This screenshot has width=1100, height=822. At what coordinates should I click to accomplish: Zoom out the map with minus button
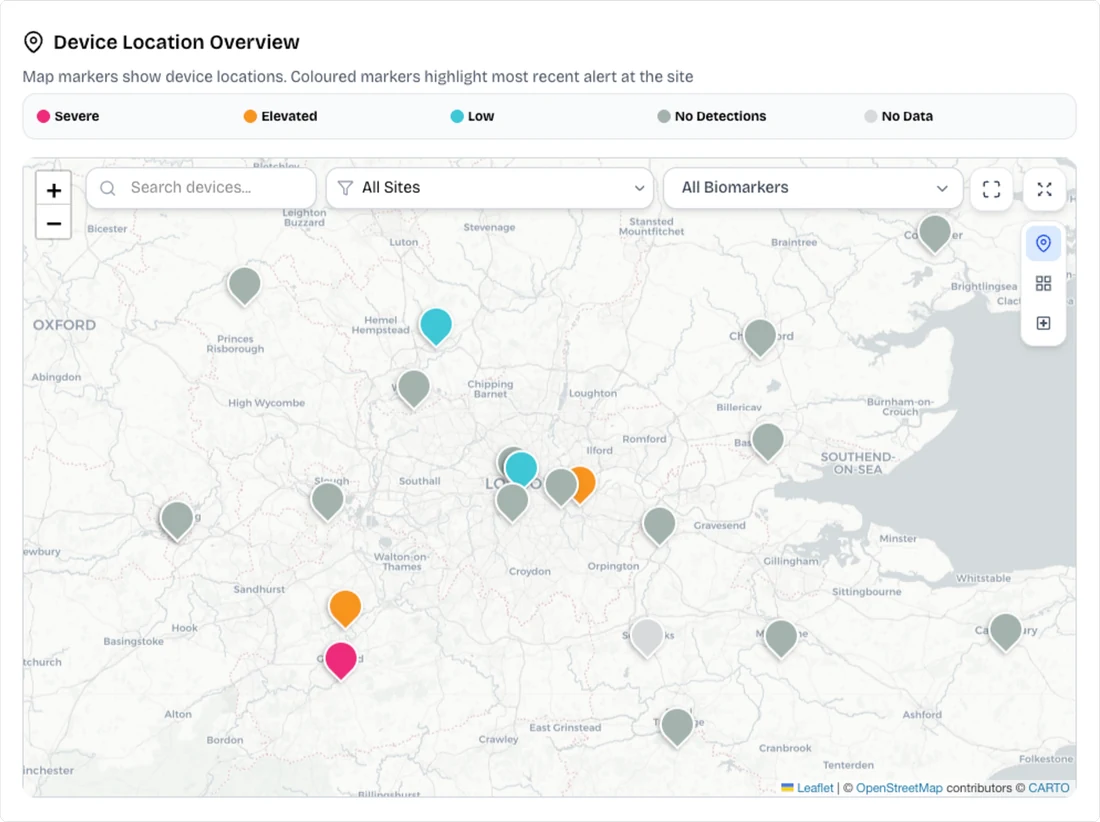pyautogui.click(x=53, y=224)
